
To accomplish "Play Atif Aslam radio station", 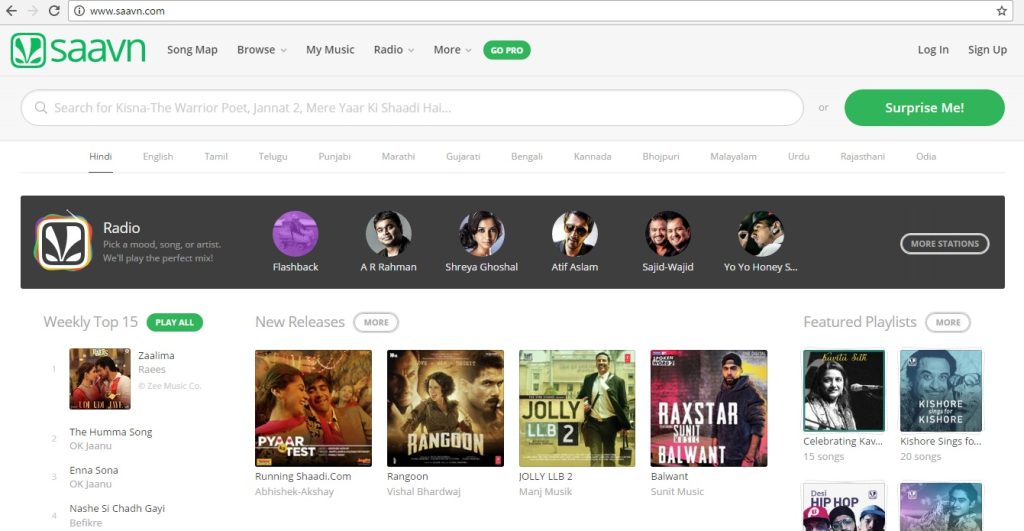I will (x=575, y=233).
